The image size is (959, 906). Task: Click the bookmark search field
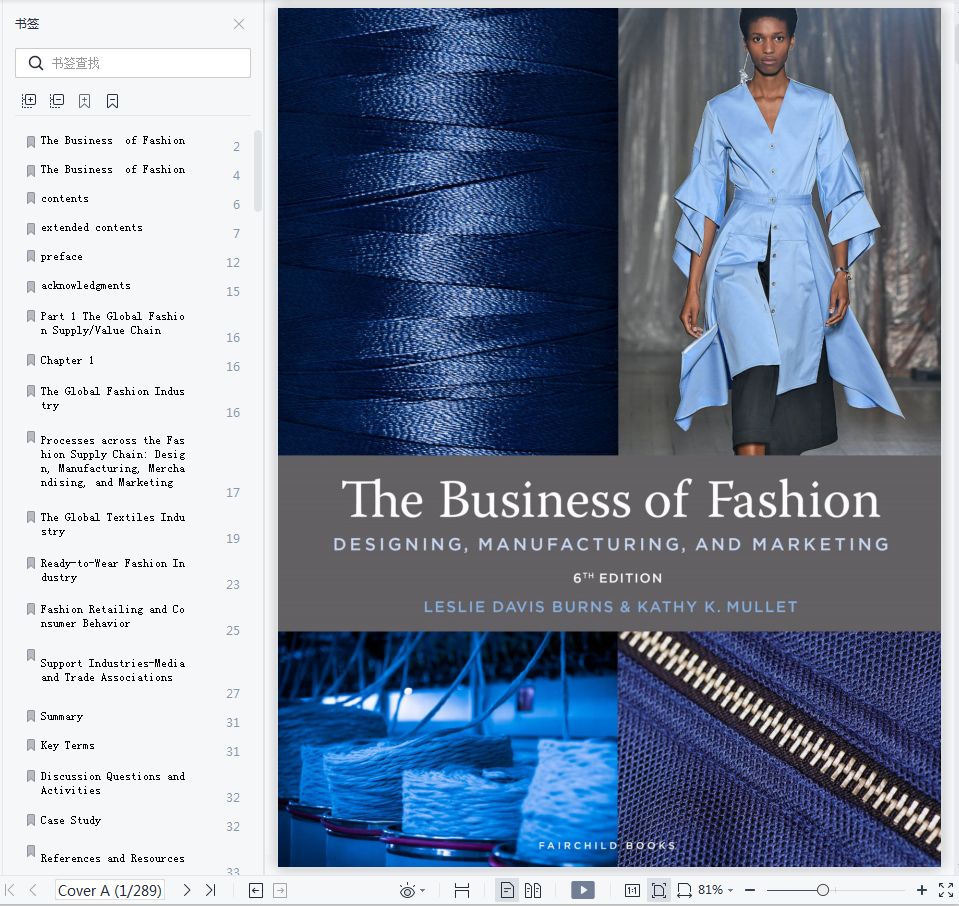pos(133,63)
